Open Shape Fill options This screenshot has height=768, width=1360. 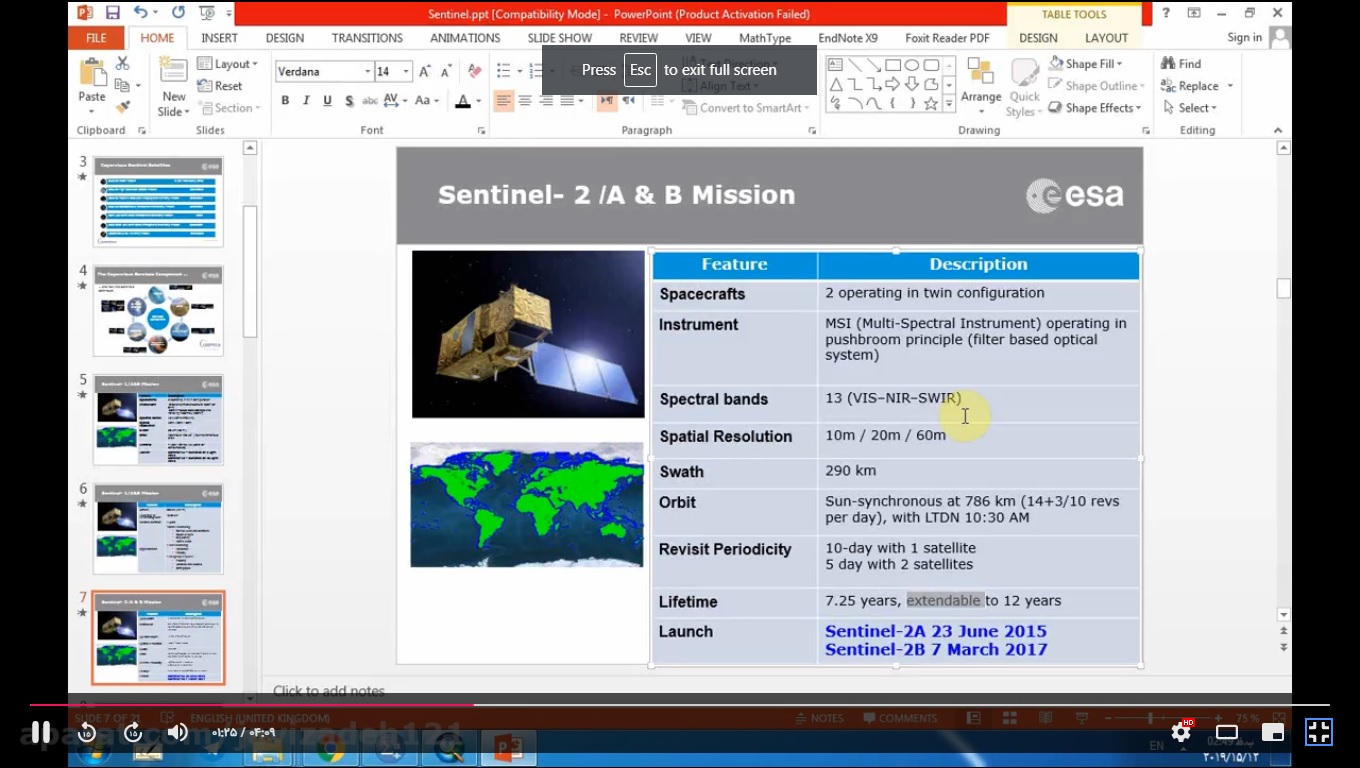1085,64
